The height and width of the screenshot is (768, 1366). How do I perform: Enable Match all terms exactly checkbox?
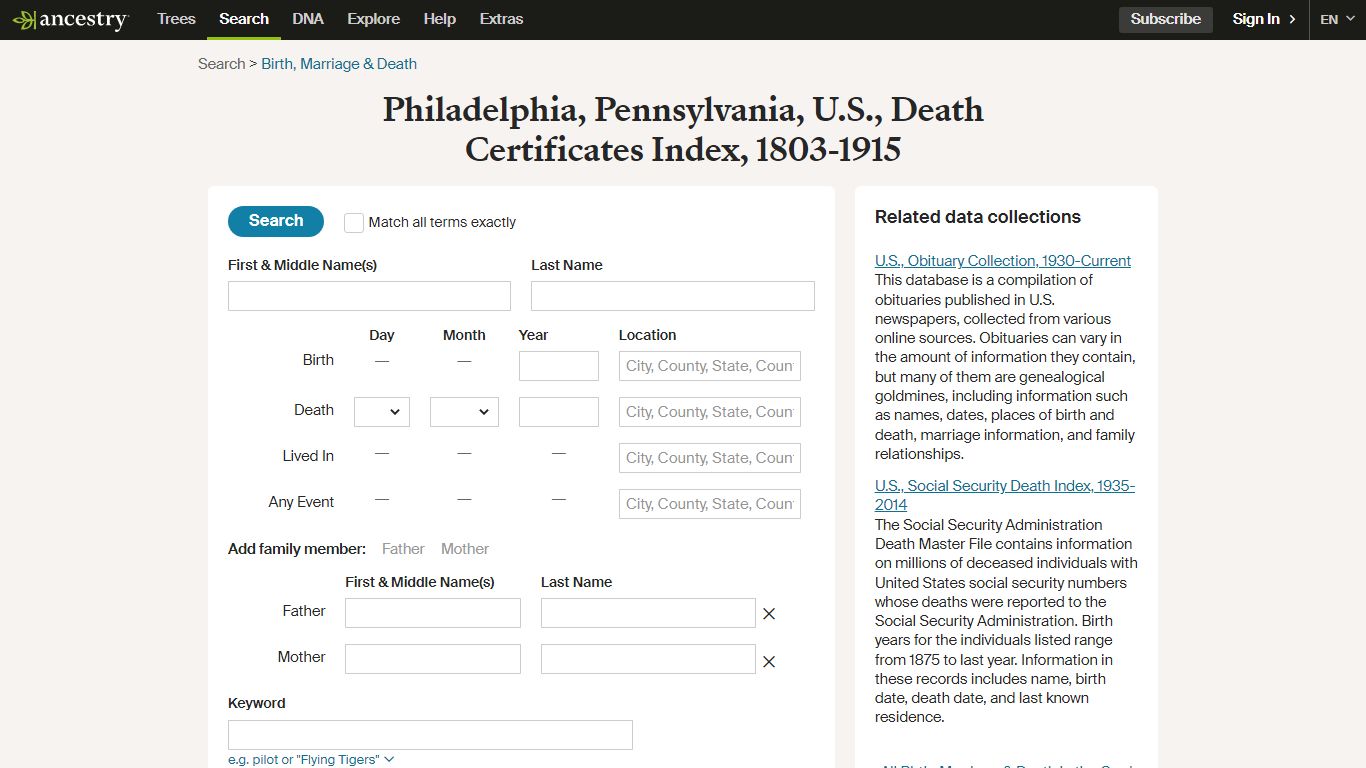coord(354,223)
